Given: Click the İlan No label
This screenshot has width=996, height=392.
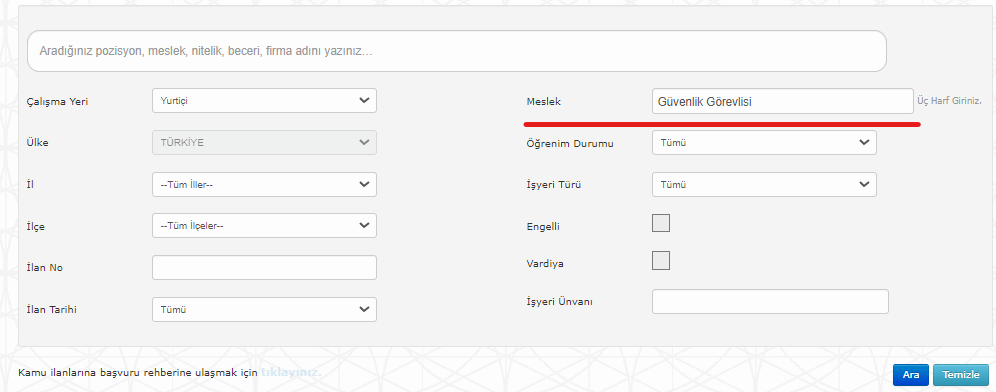Looking at the screenshot, I should point(44,267).
